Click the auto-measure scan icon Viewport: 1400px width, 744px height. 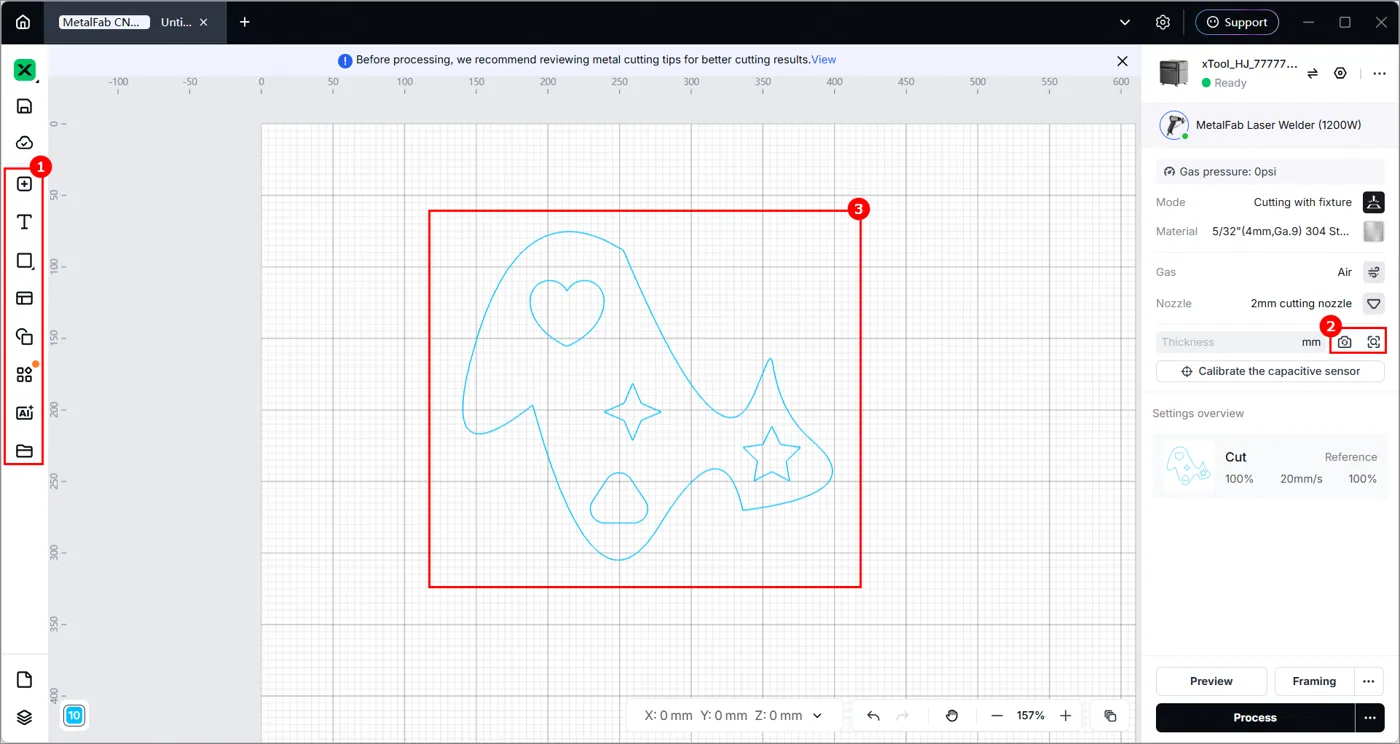pyautogui.click(x=1374, y=342)
